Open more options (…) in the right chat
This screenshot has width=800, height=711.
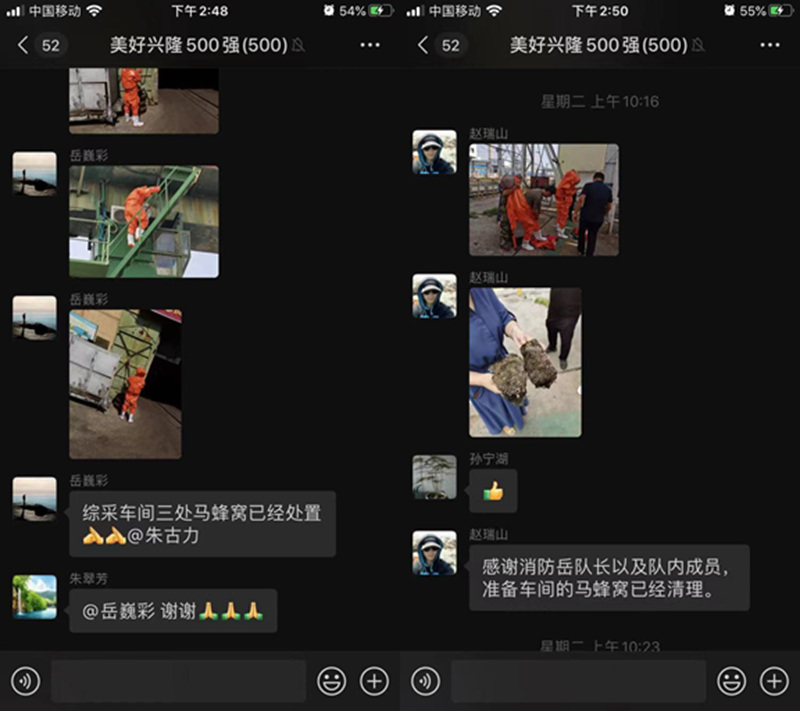[x=770, y=45]
